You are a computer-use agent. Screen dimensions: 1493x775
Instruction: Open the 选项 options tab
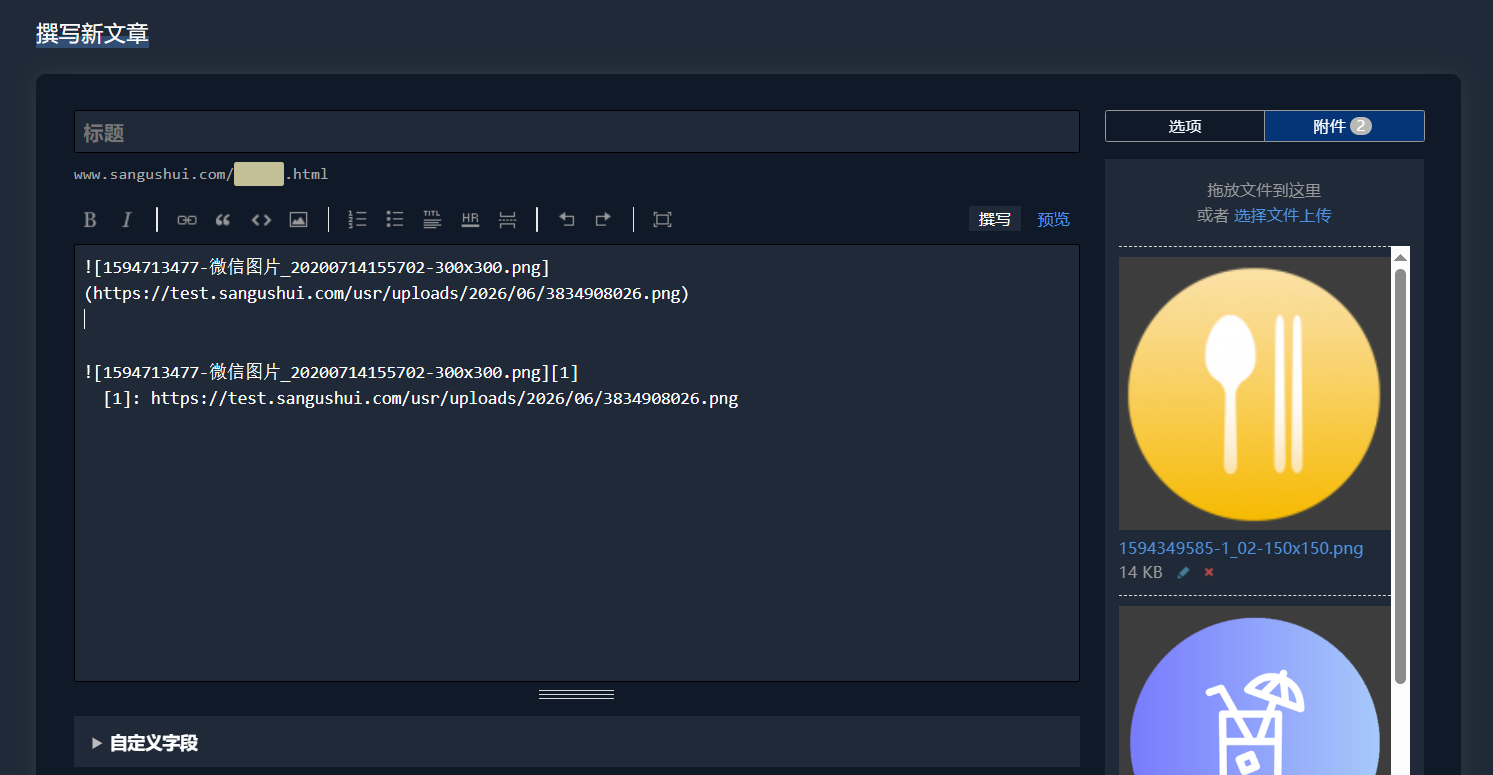tap(1185, 126)
